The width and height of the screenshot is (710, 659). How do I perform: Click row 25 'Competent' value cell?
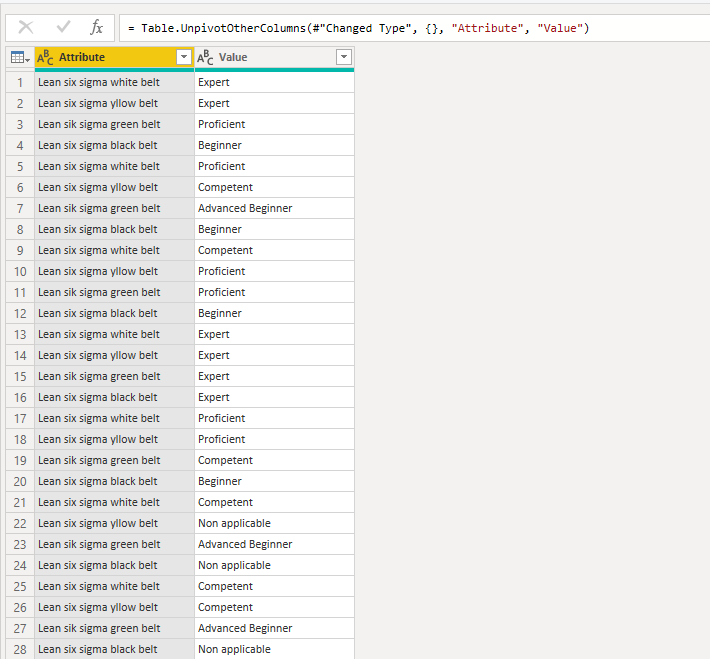click(274, 587)
